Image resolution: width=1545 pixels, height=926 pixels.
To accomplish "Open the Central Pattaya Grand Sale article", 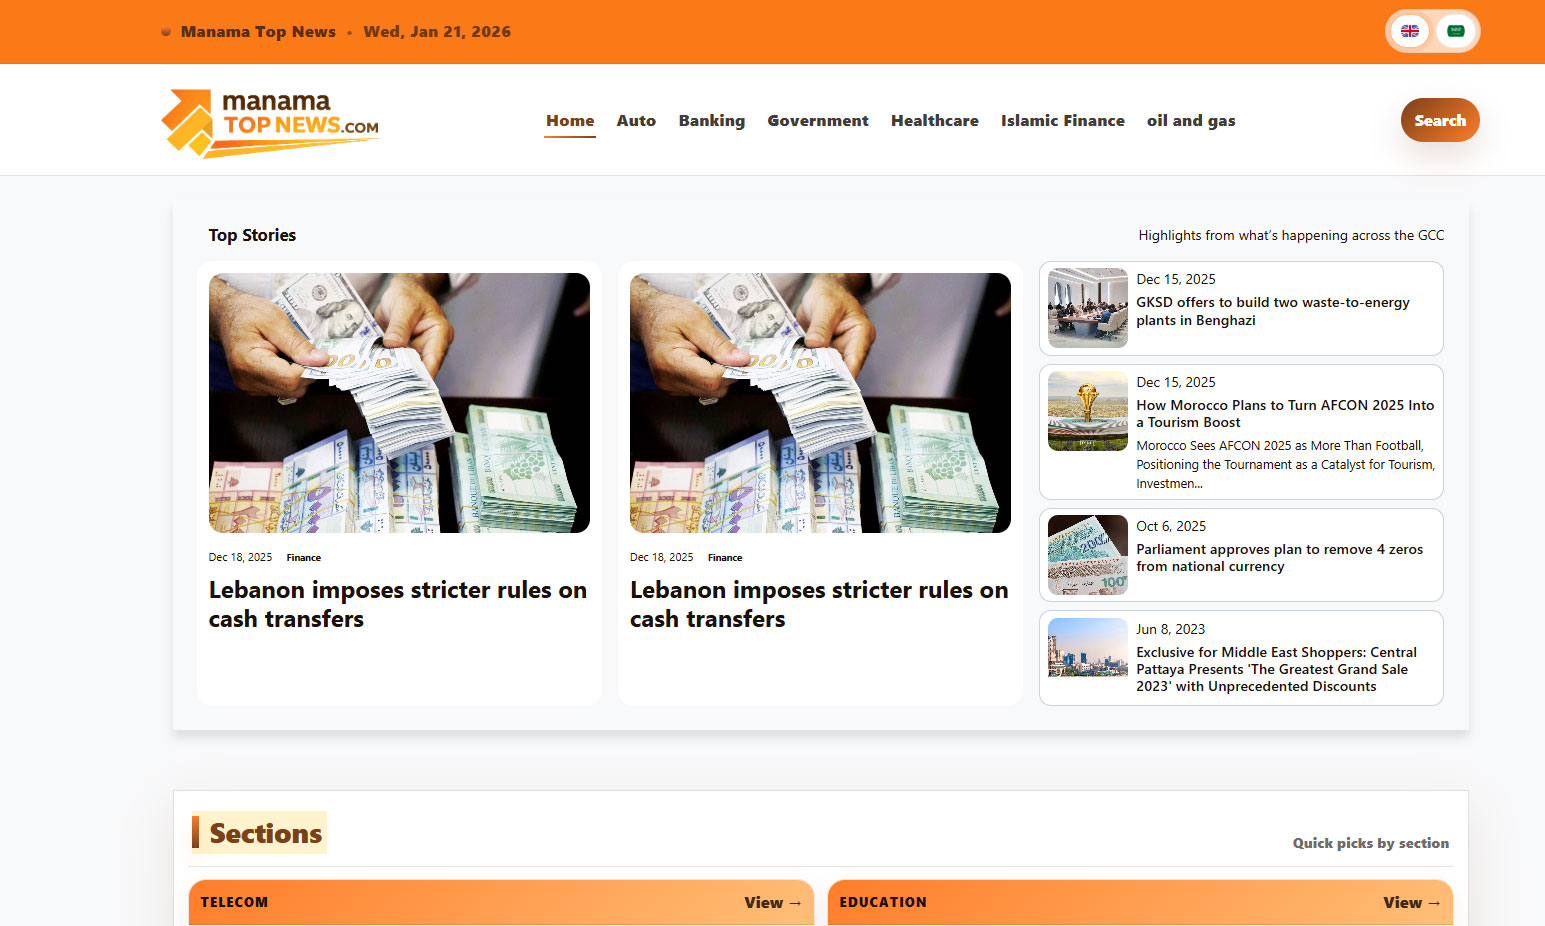I will point(1276,669).
